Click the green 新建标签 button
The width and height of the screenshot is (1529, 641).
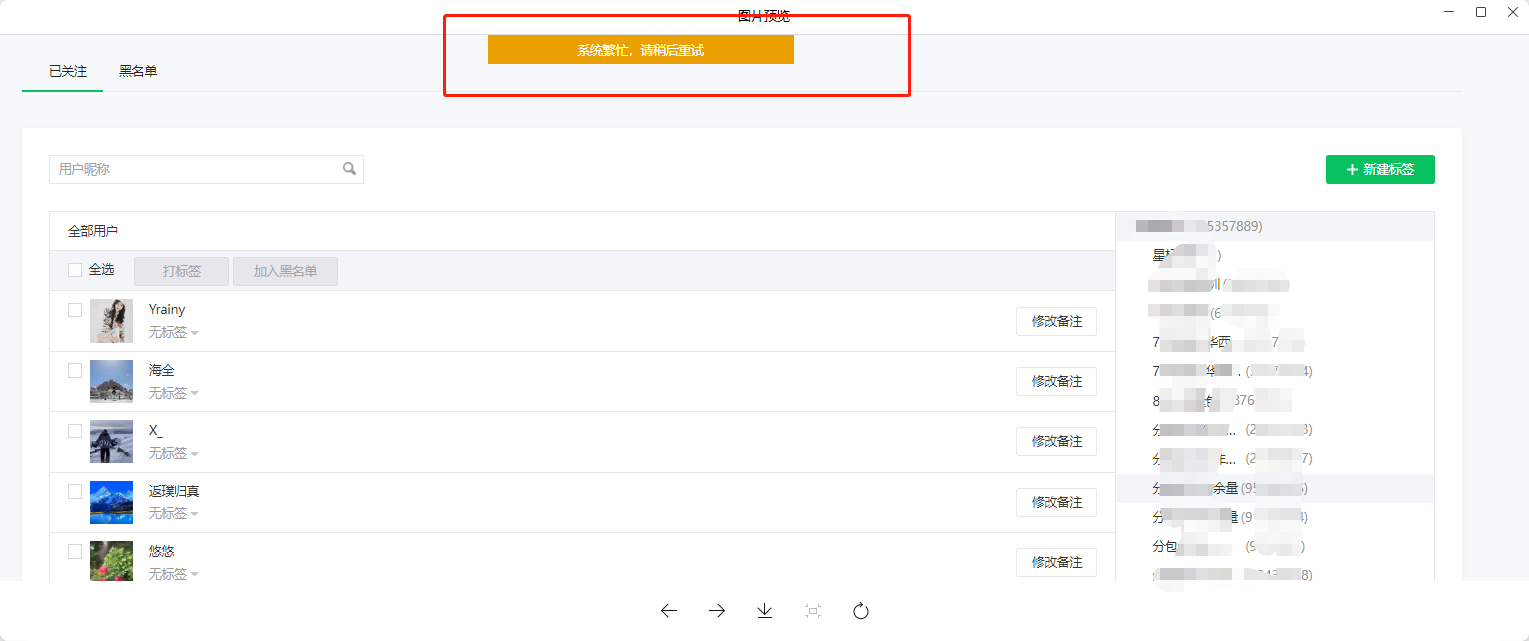click(x=1380, y=169)
